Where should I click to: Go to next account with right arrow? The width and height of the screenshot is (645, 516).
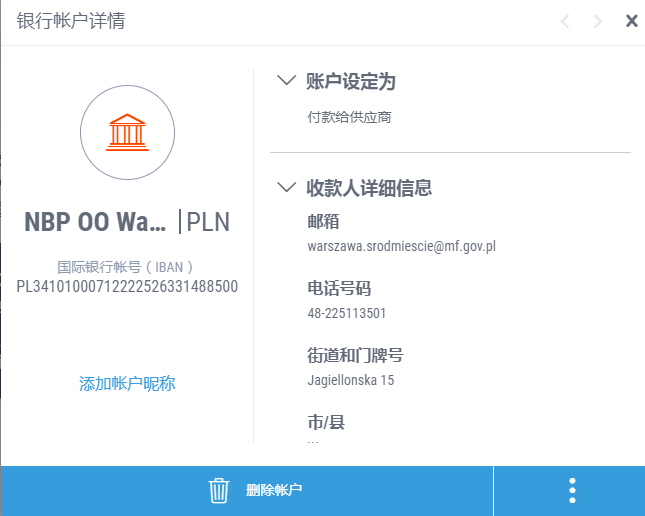click(598, 21)
